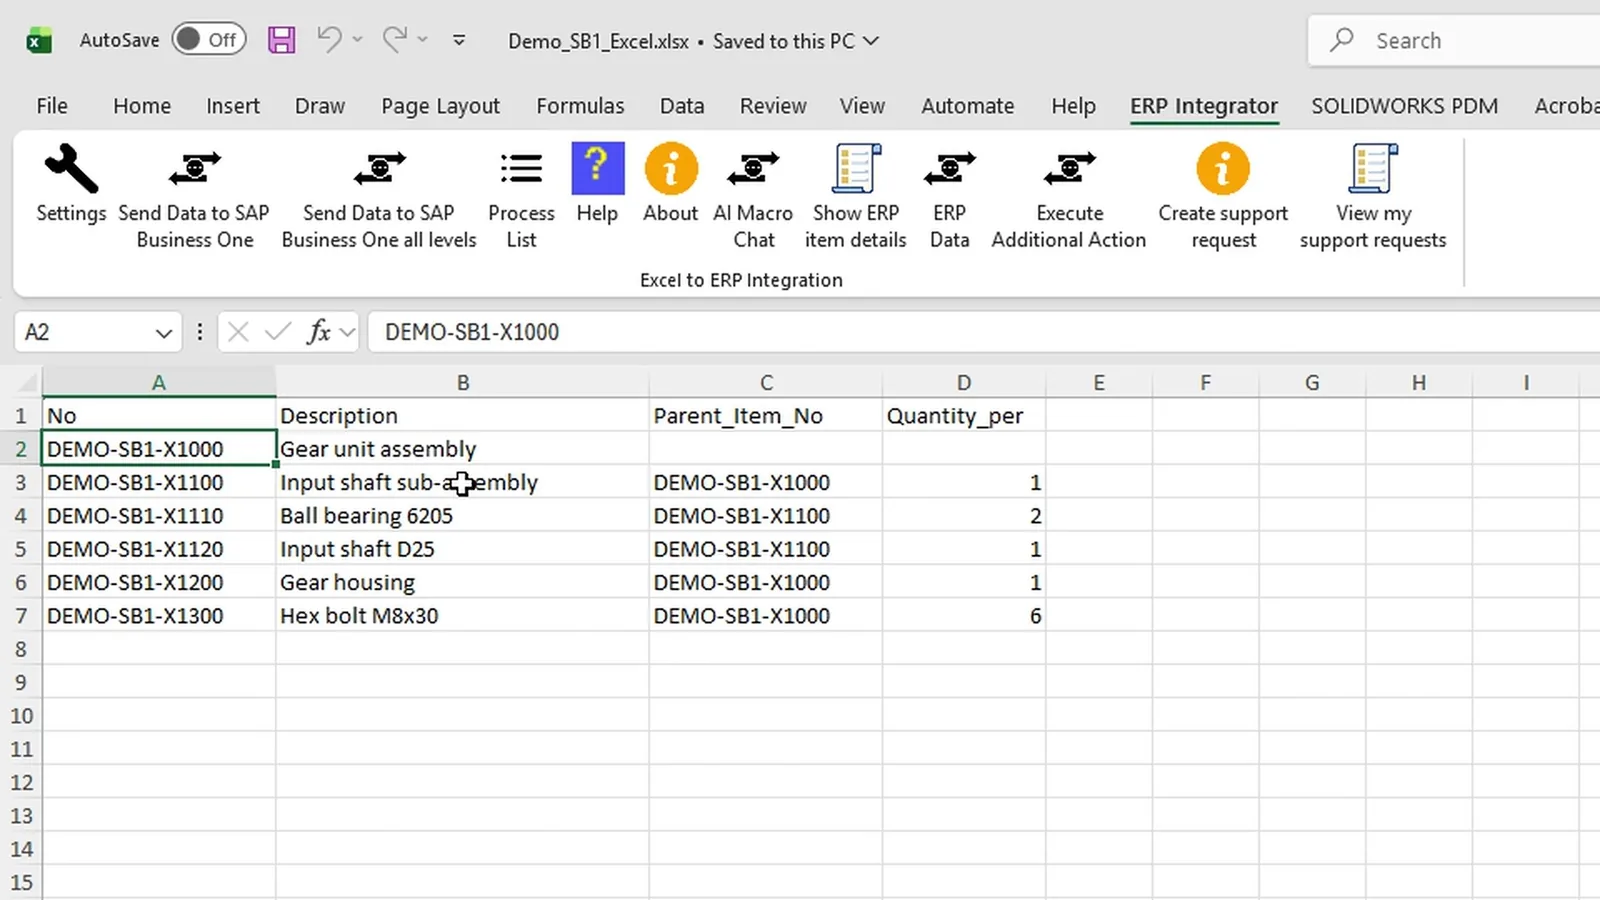Save the workbook with the disk icon
The image size is (1600, 900).
tap(282, 40)
